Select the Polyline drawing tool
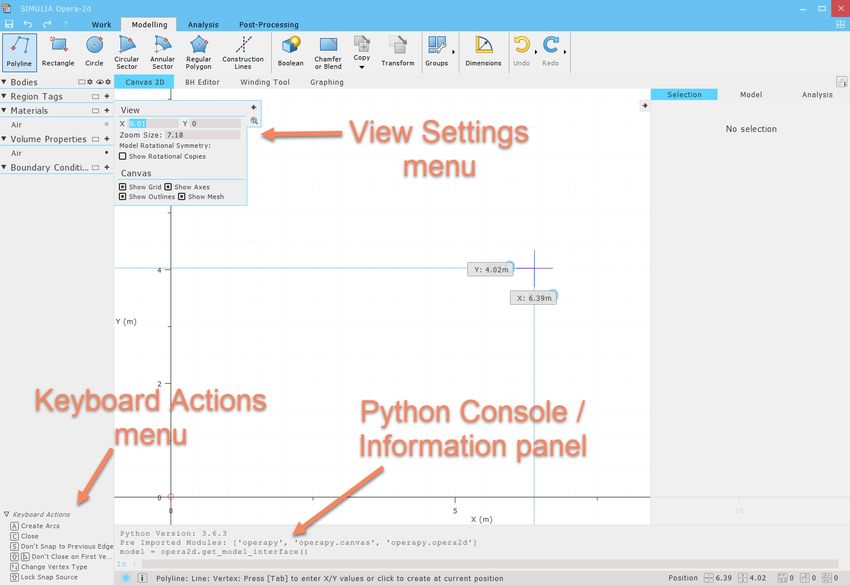The image size is (850, 585). [x=19, y=53]
